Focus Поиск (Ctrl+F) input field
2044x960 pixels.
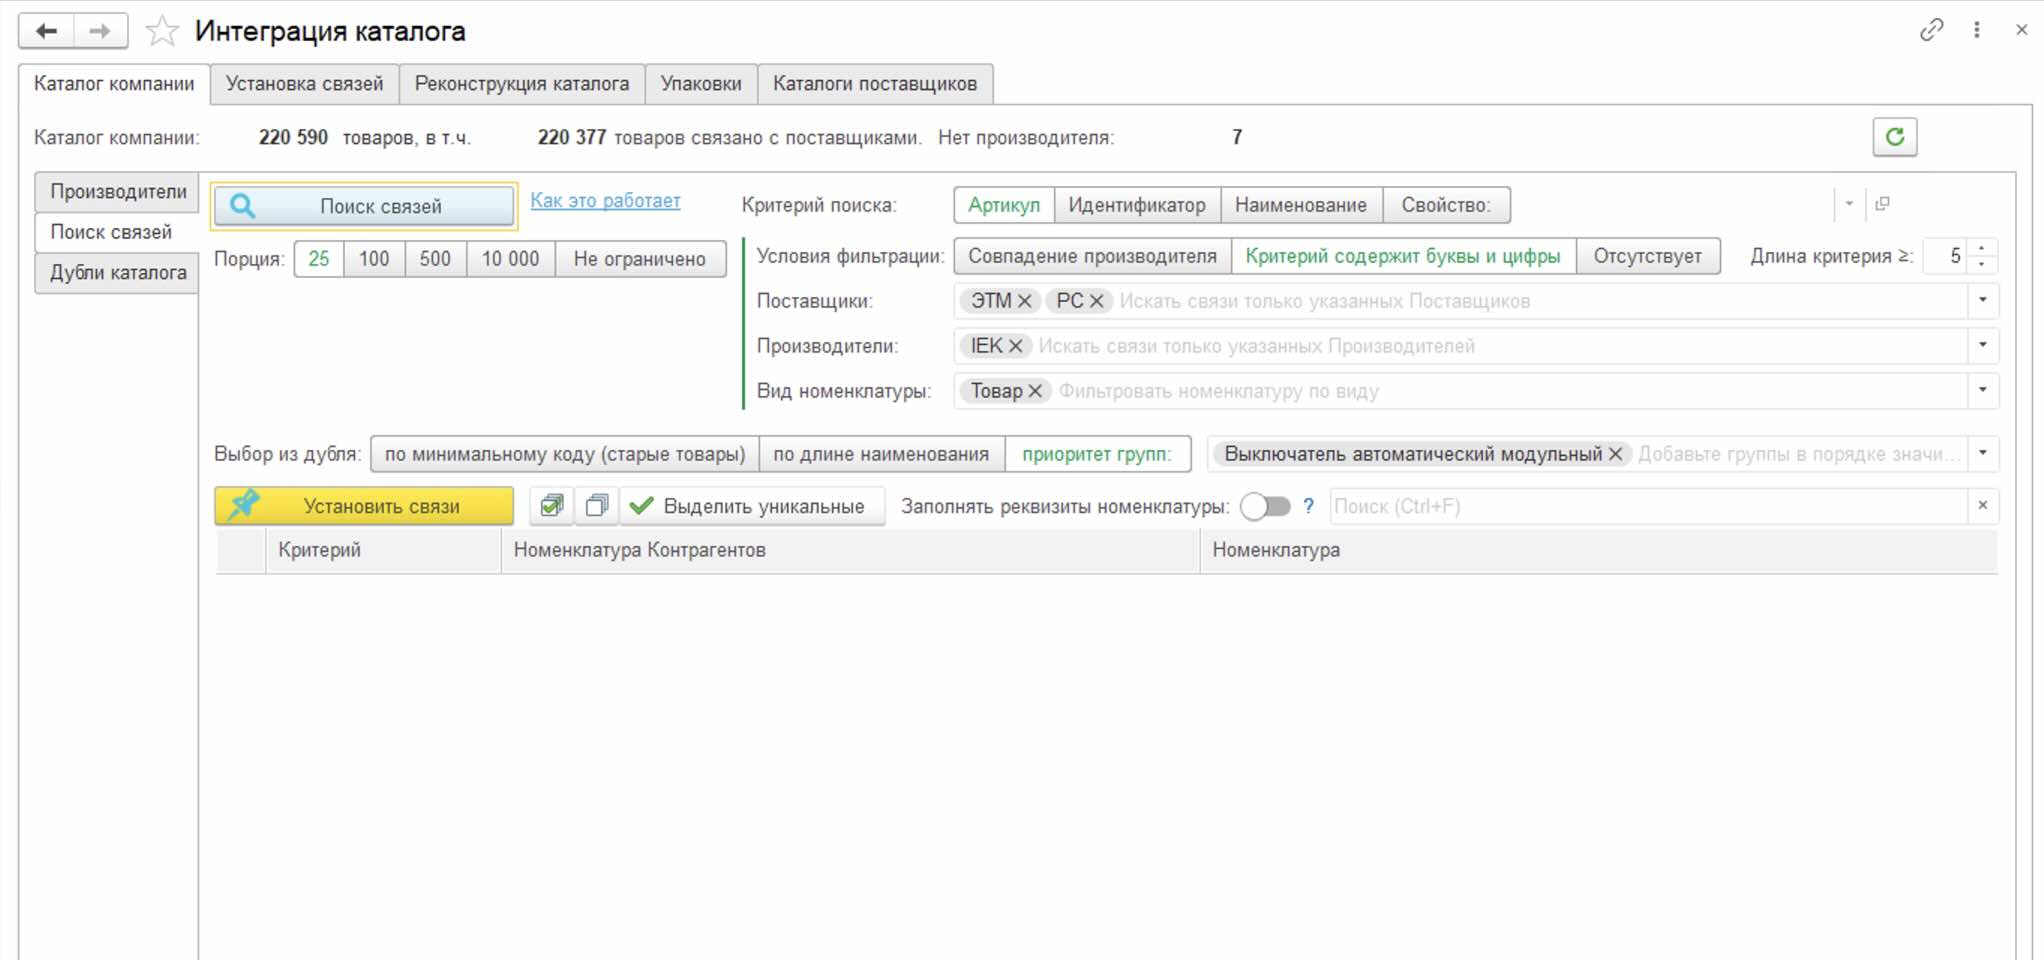point(1649,506)
